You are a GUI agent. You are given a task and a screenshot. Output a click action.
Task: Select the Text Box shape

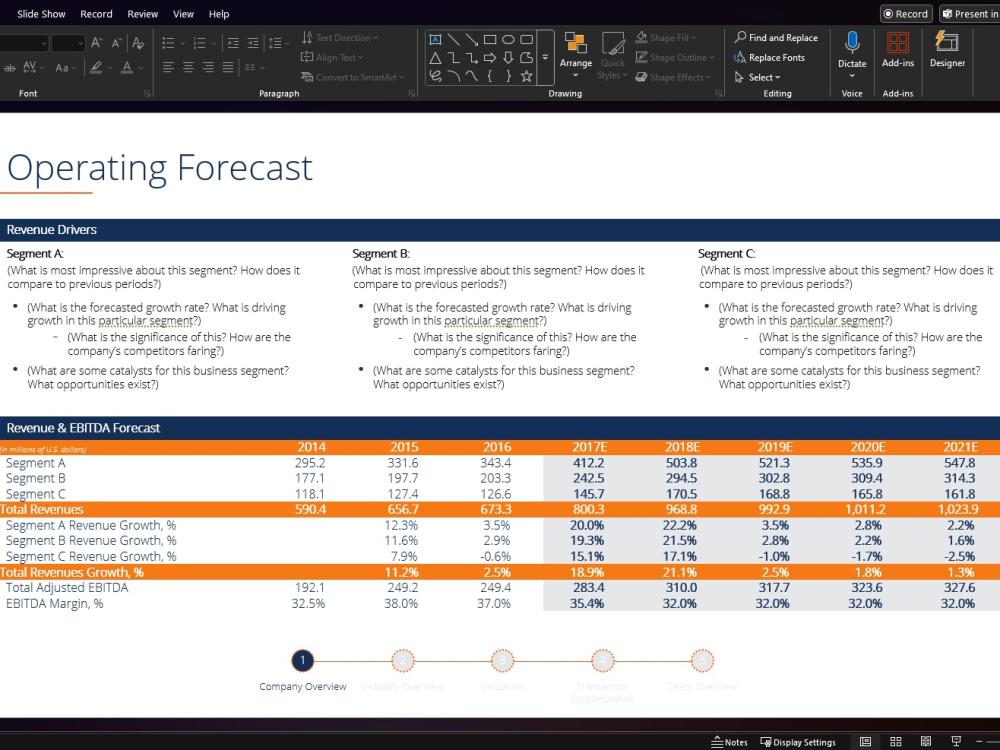[x=435, y=40]
